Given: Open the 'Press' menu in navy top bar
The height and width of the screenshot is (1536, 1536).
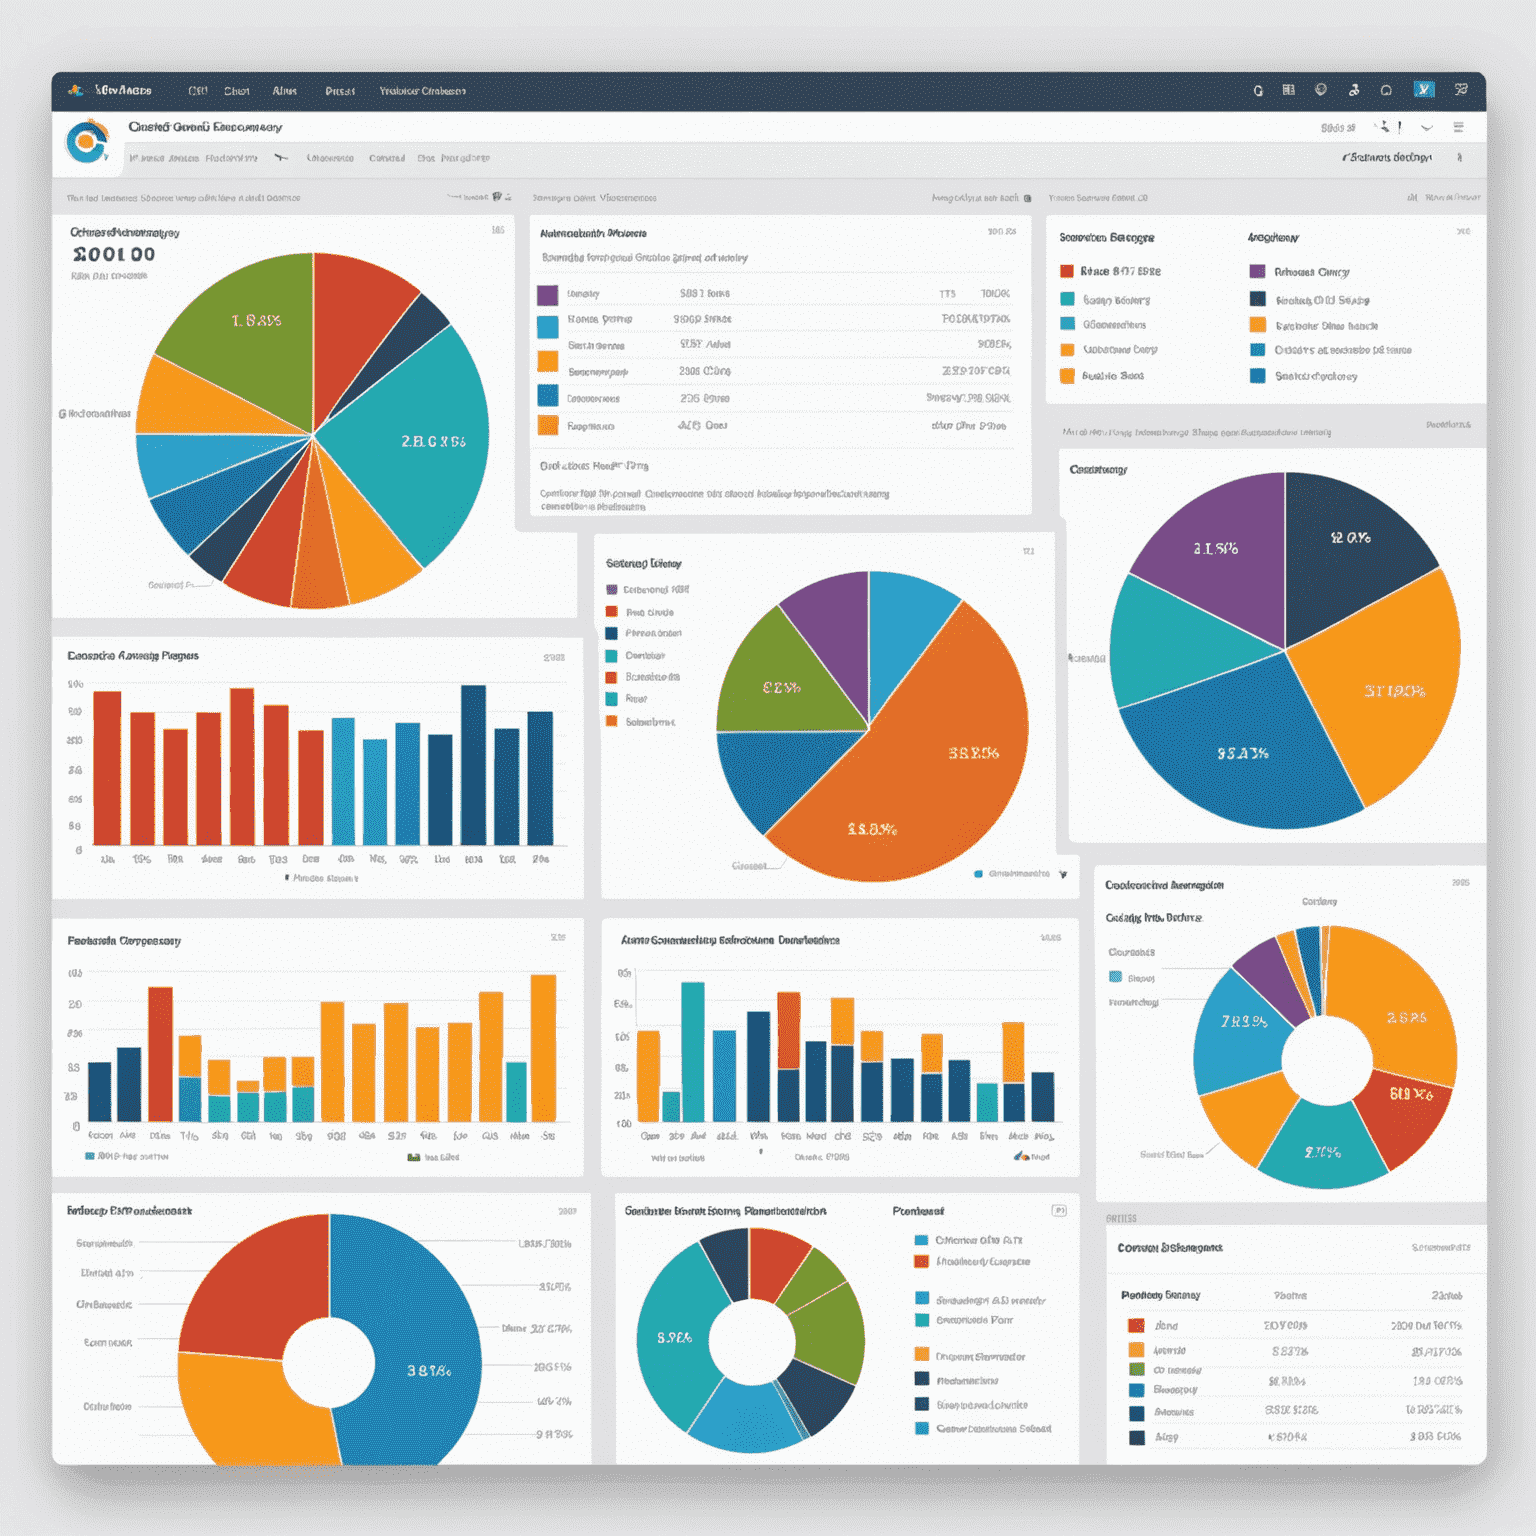Looking at the screenshot, I should tap(340, 90).
